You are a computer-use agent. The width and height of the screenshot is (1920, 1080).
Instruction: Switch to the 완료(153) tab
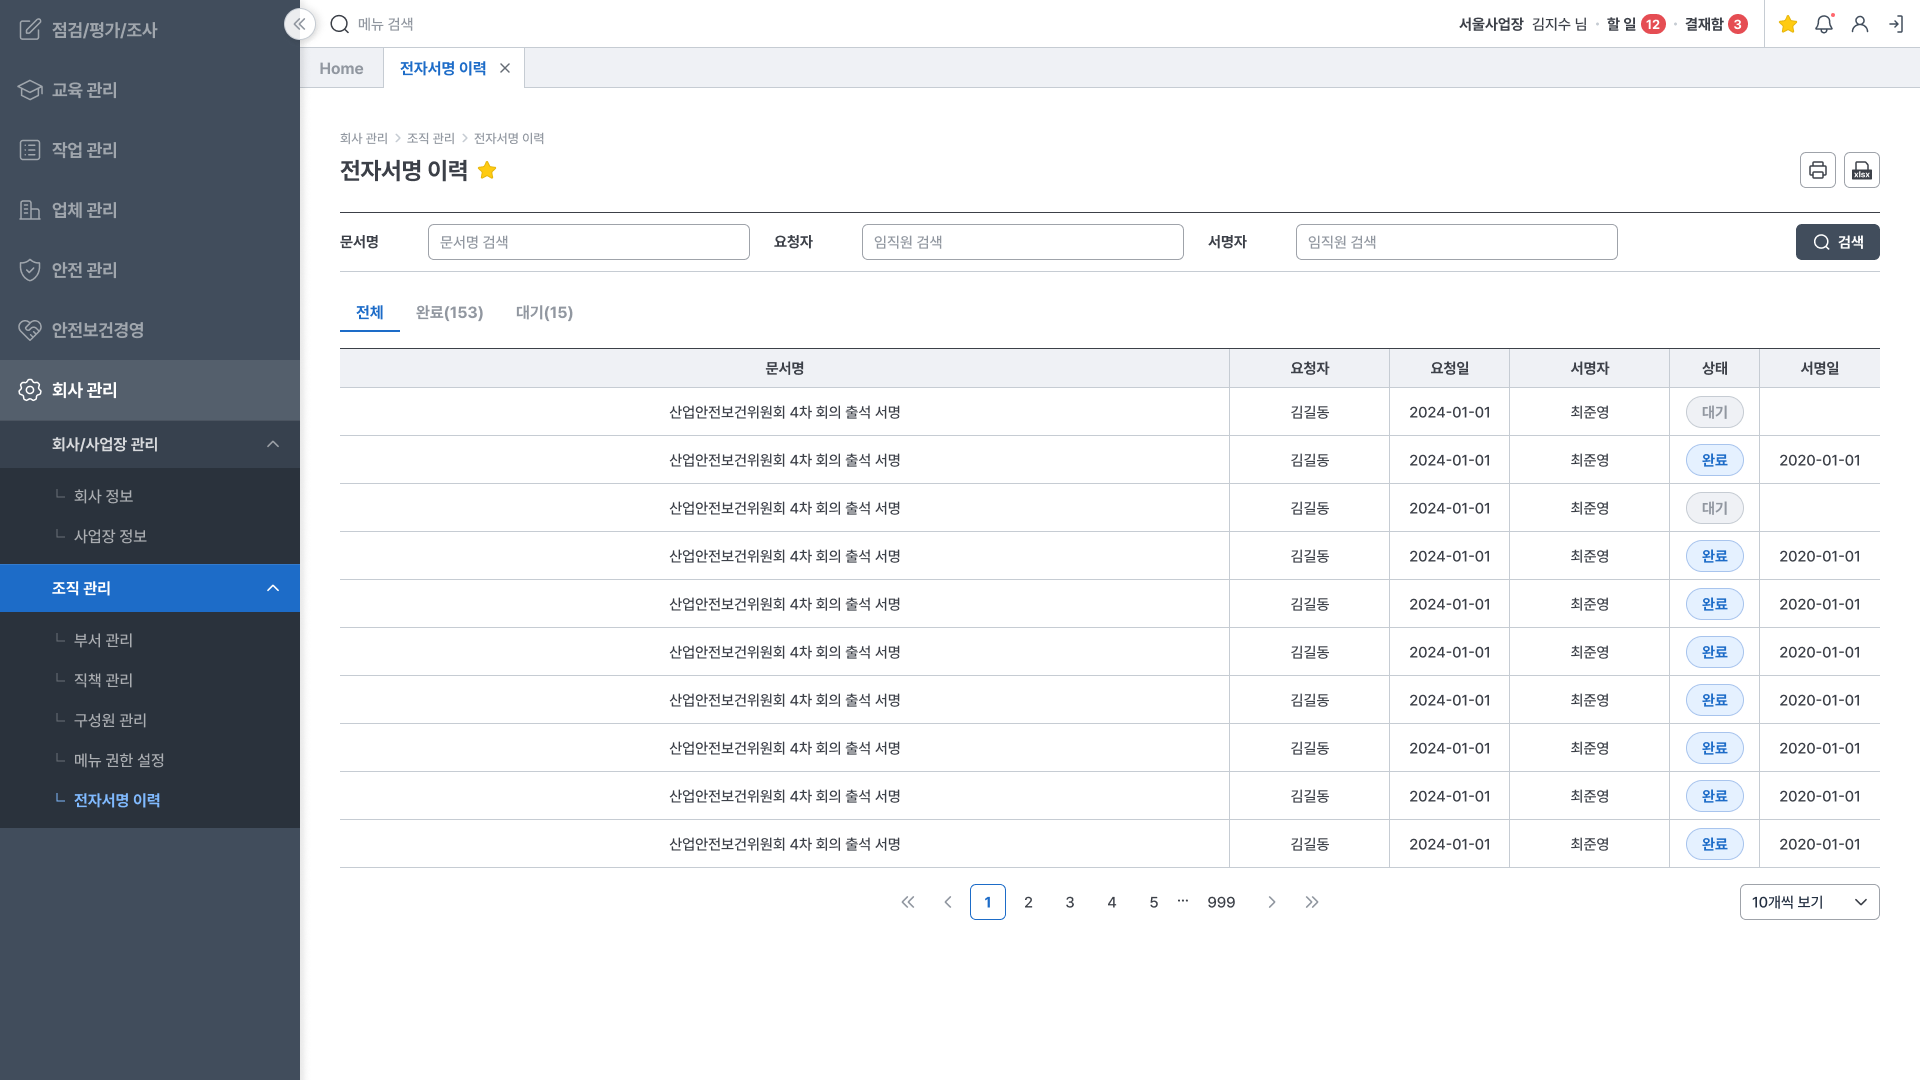(x=449, y=312)
